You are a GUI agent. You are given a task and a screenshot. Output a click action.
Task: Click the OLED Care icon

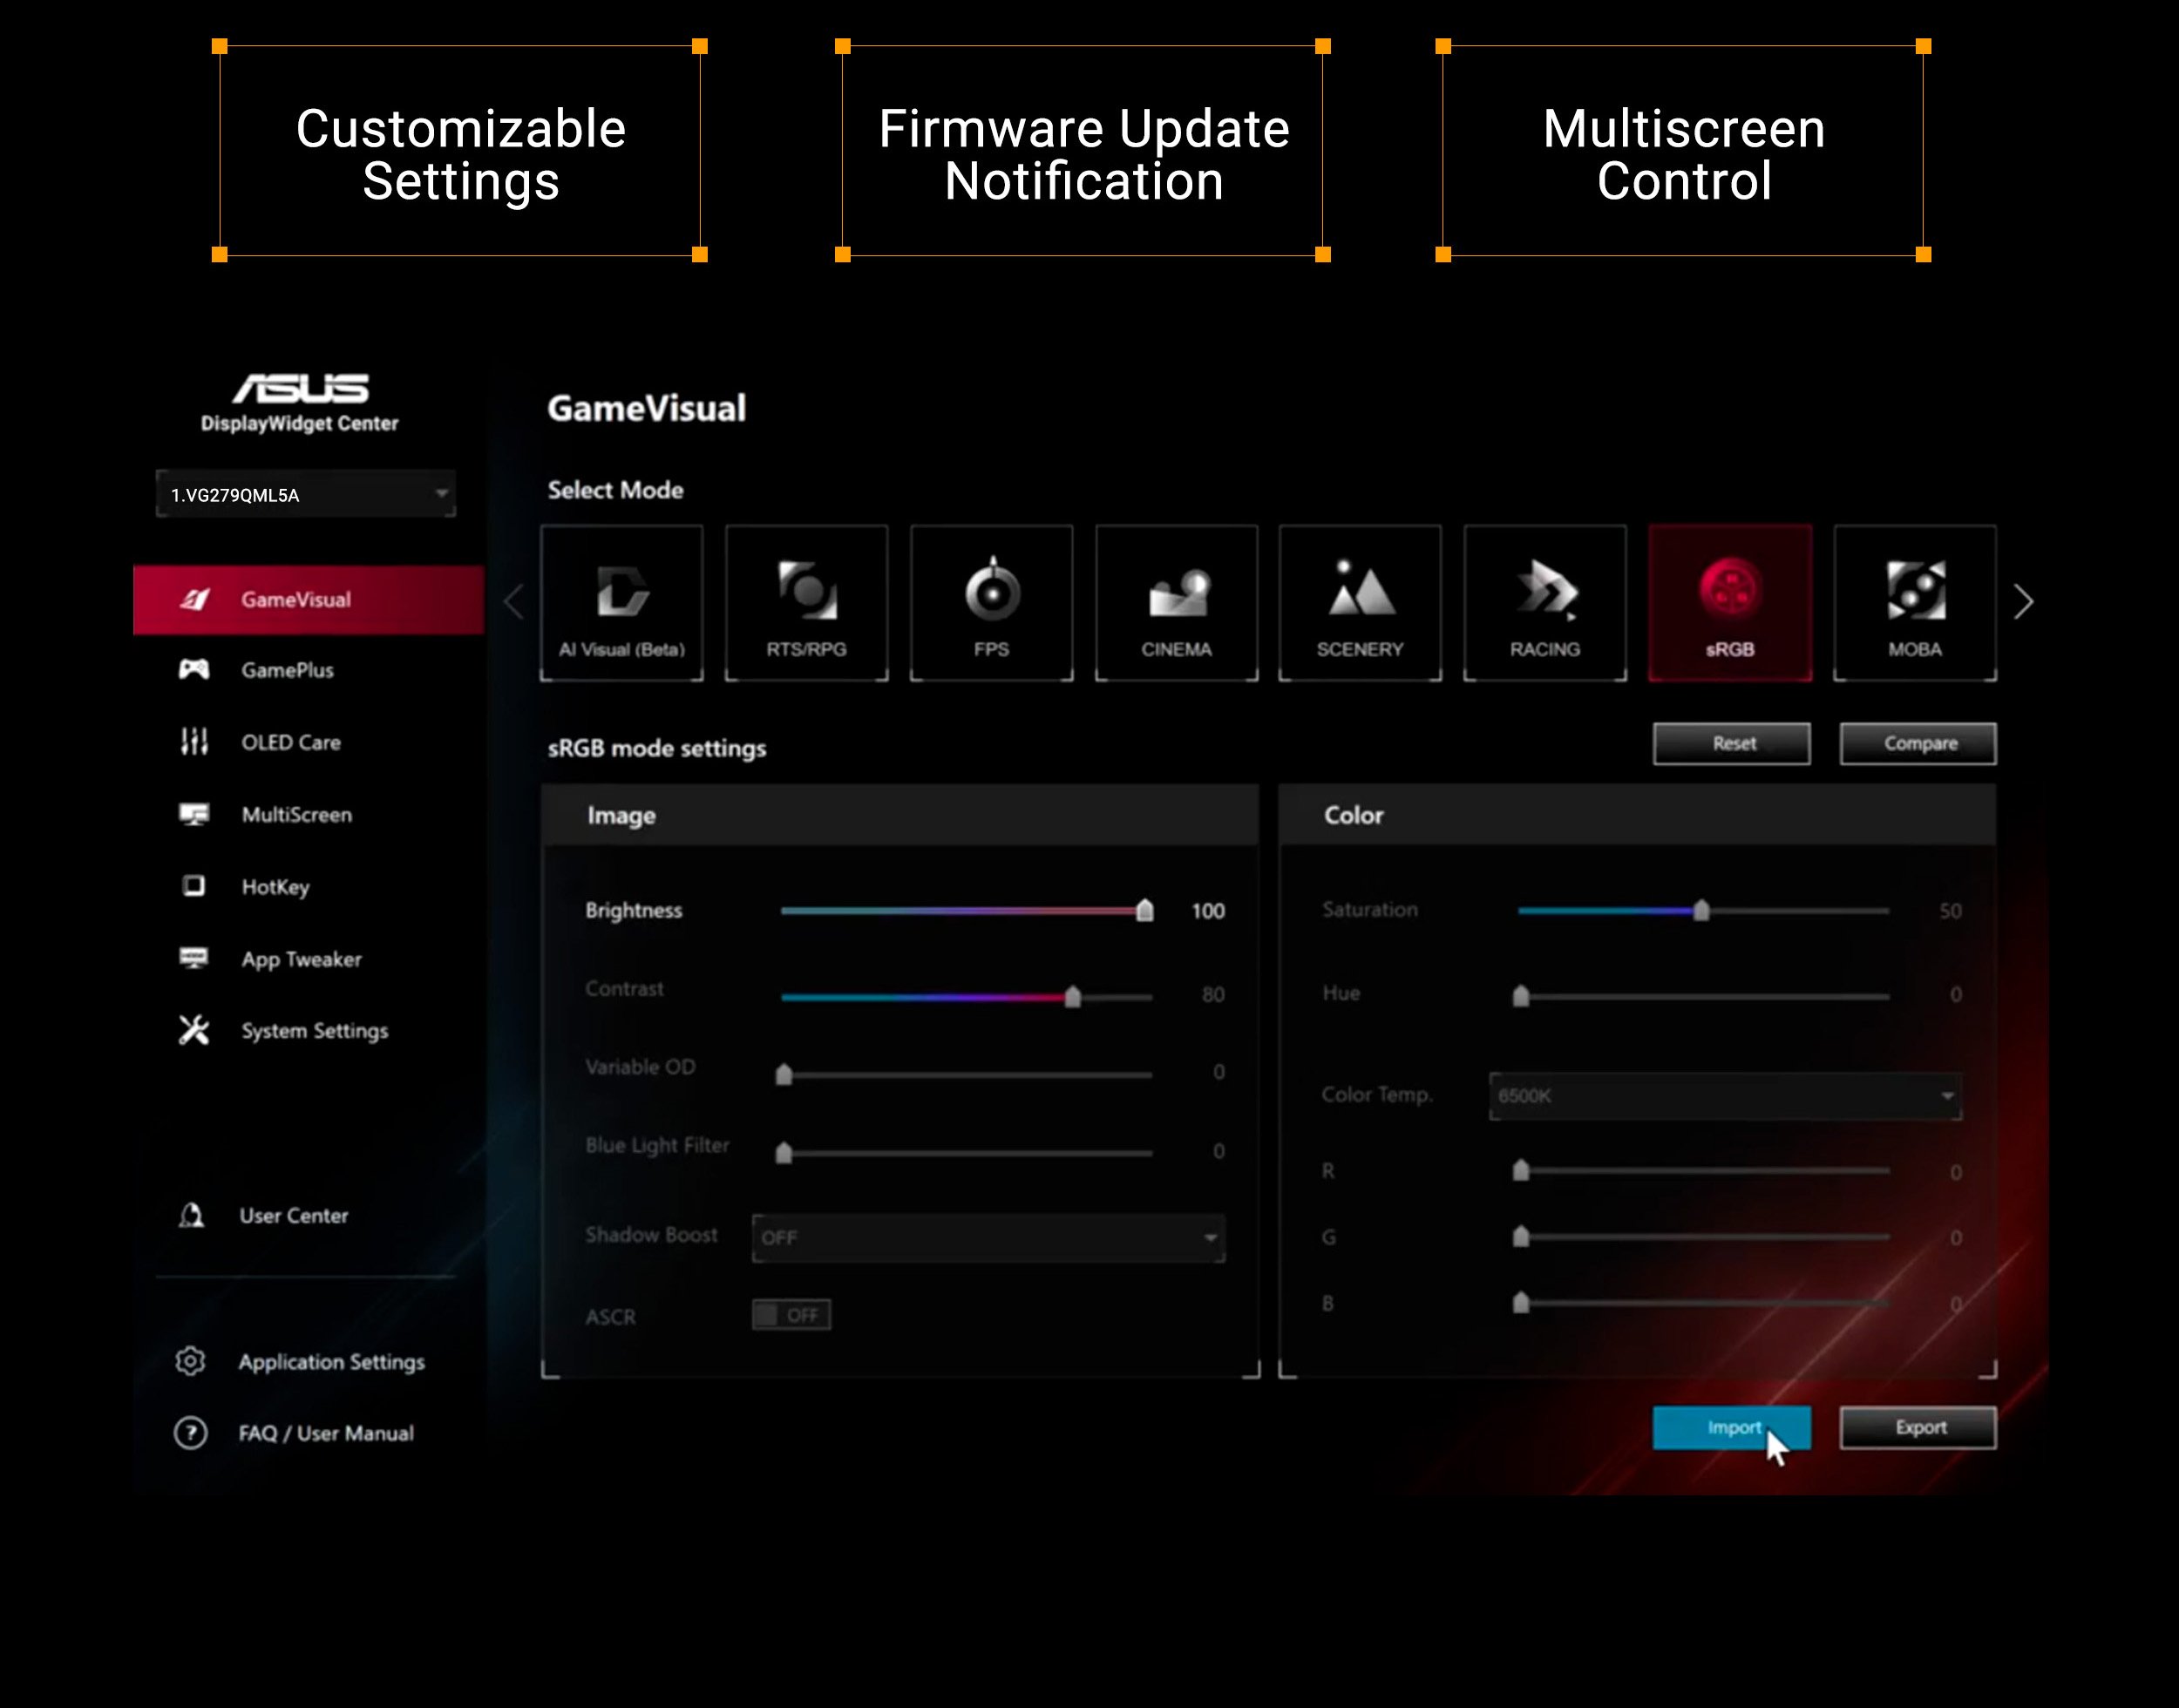196,741
